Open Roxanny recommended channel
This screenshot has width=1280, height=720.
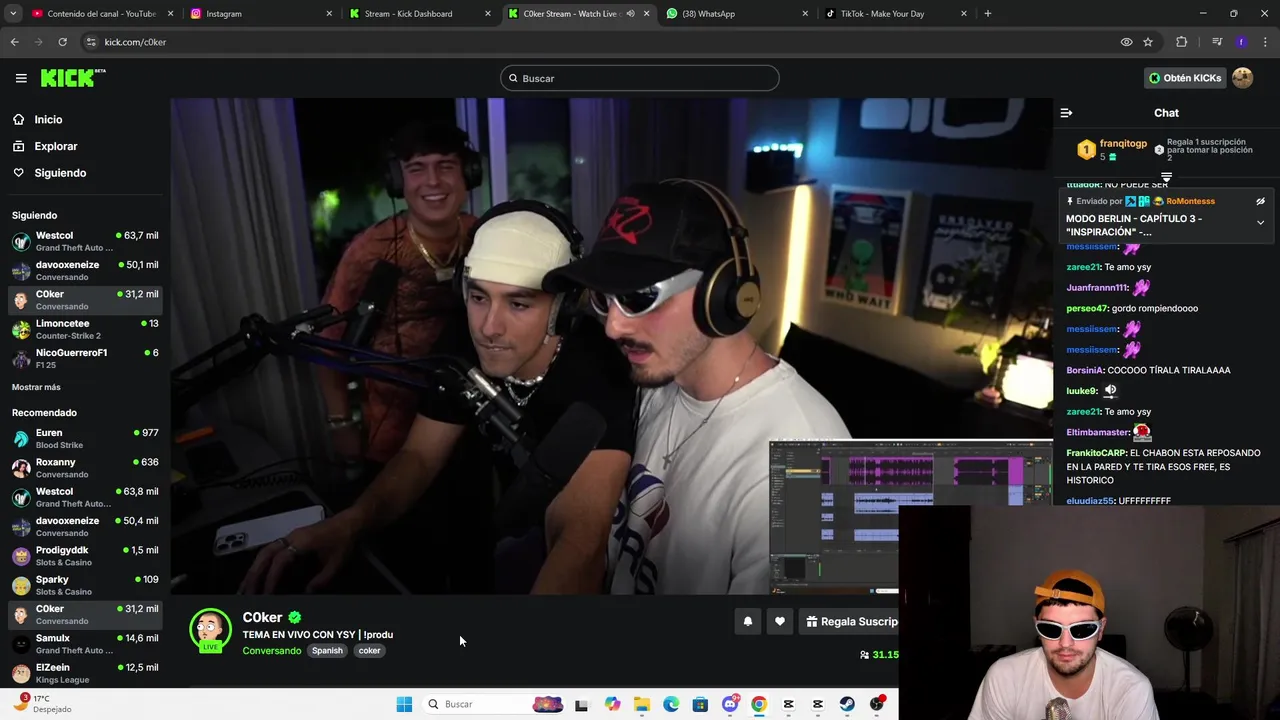(85, 467)
